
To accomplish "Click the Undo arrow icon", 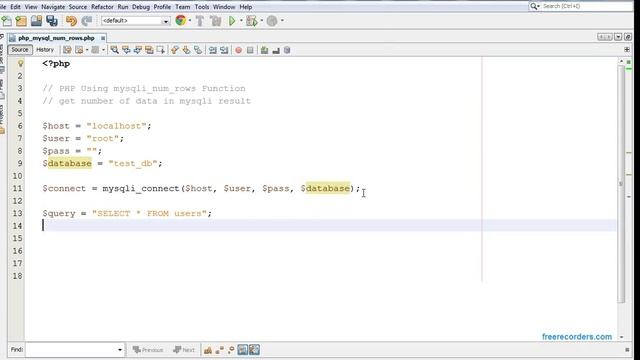I will click(x=71, y=21).
